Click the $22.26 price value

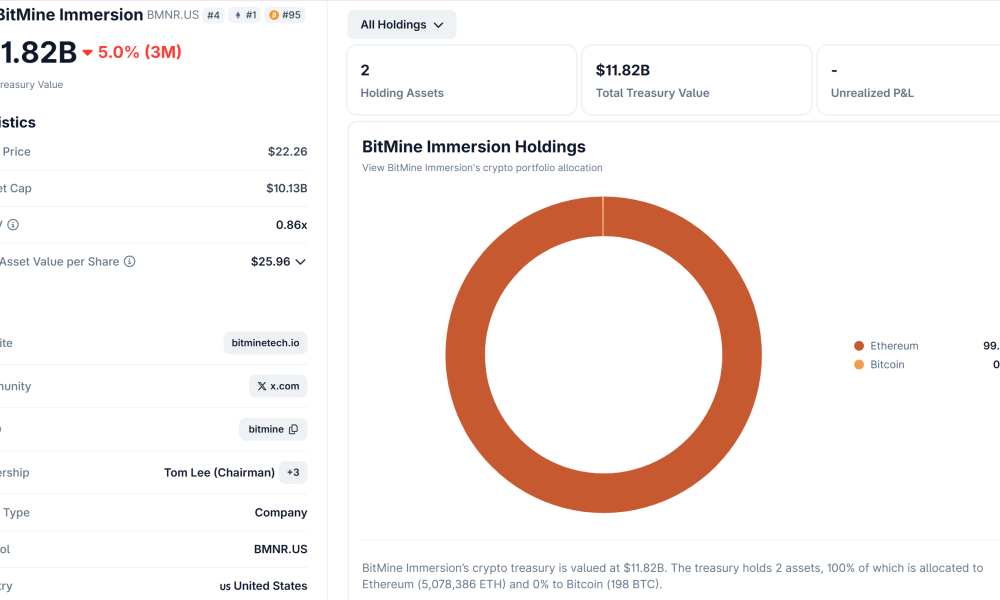pos(288,152)
